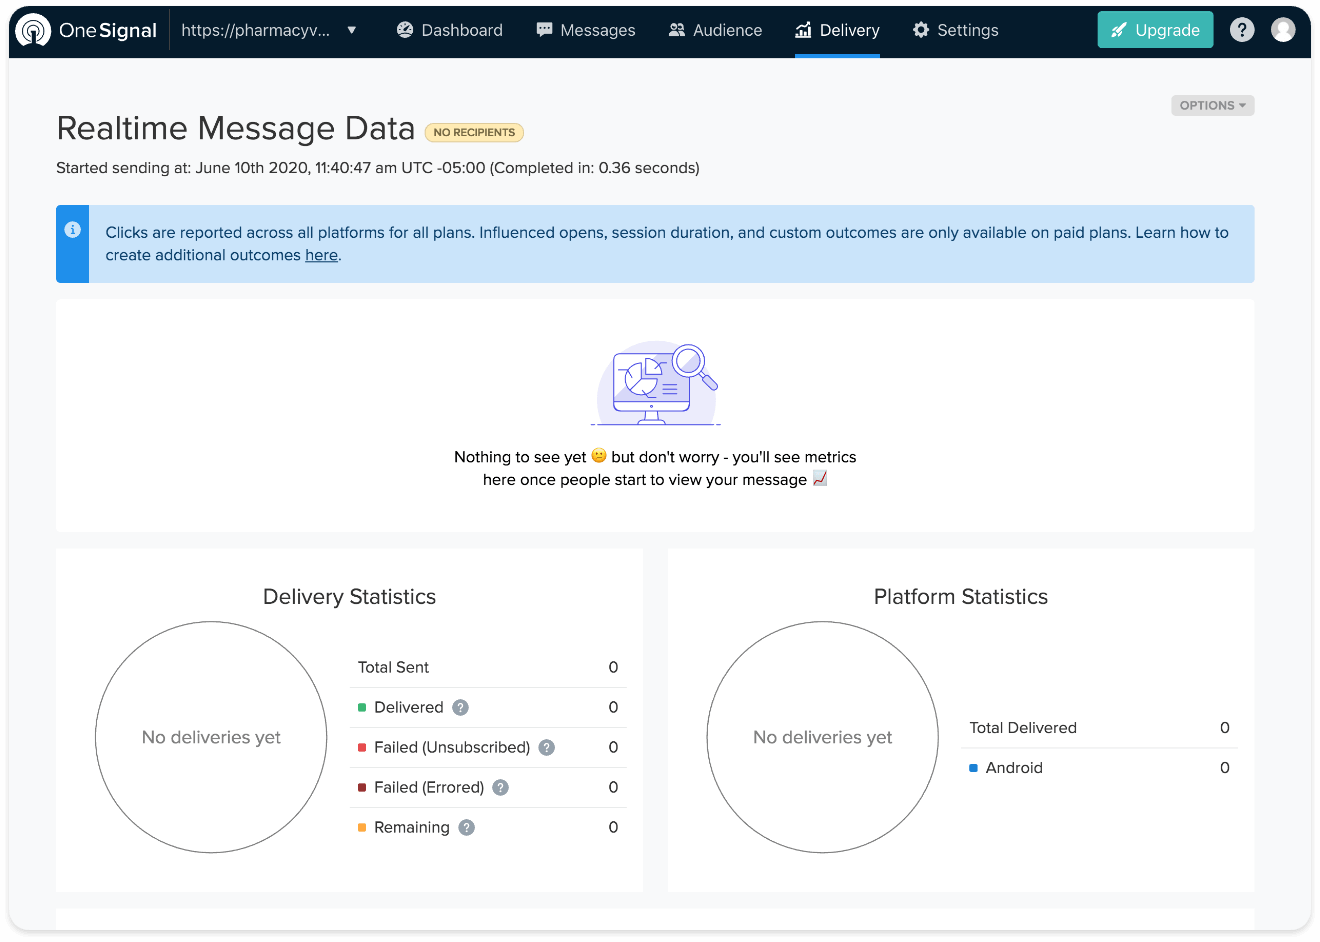
Task: Click the help icon next to Remaining
Action: (467, 828)
